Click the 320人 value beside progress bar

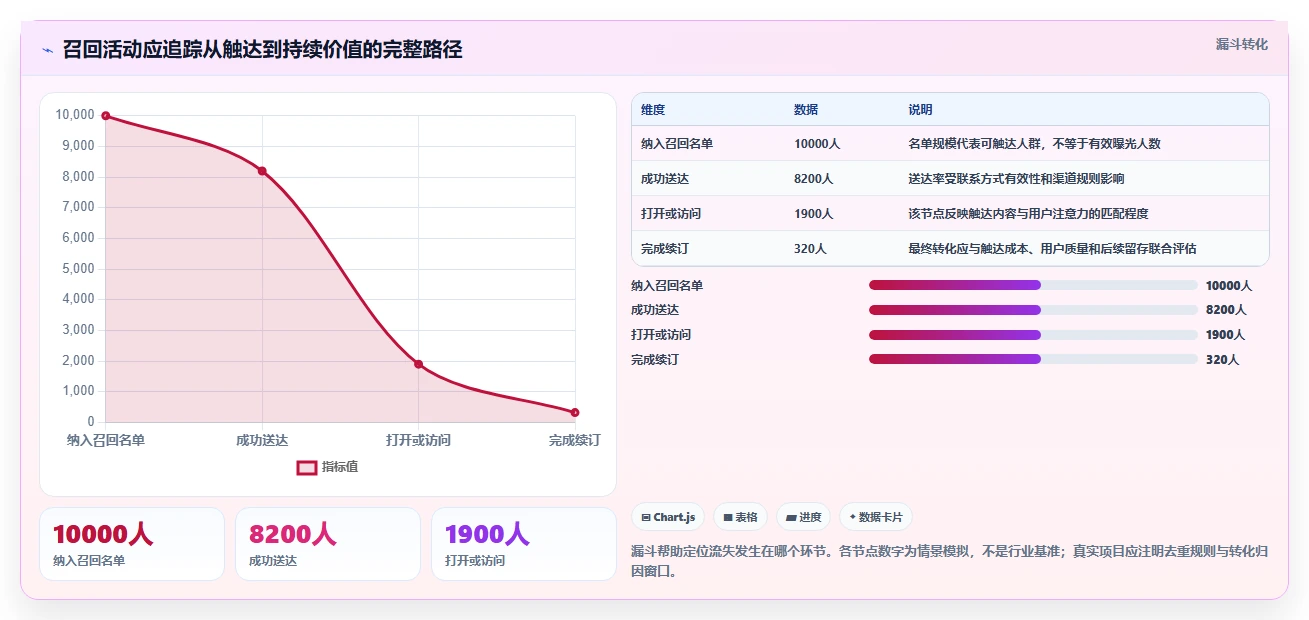1222,360
